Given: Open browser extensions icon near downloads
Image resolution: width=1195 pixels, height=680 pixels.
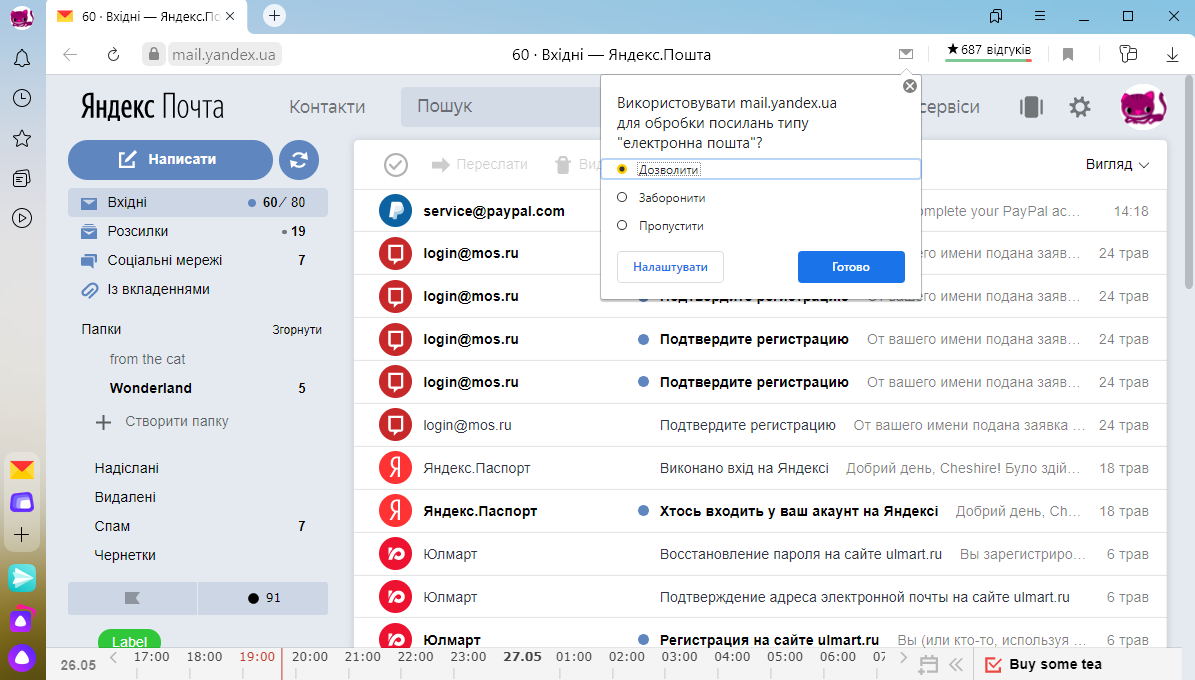Looking at the screenshot, I should click(x=1128, y=53).
